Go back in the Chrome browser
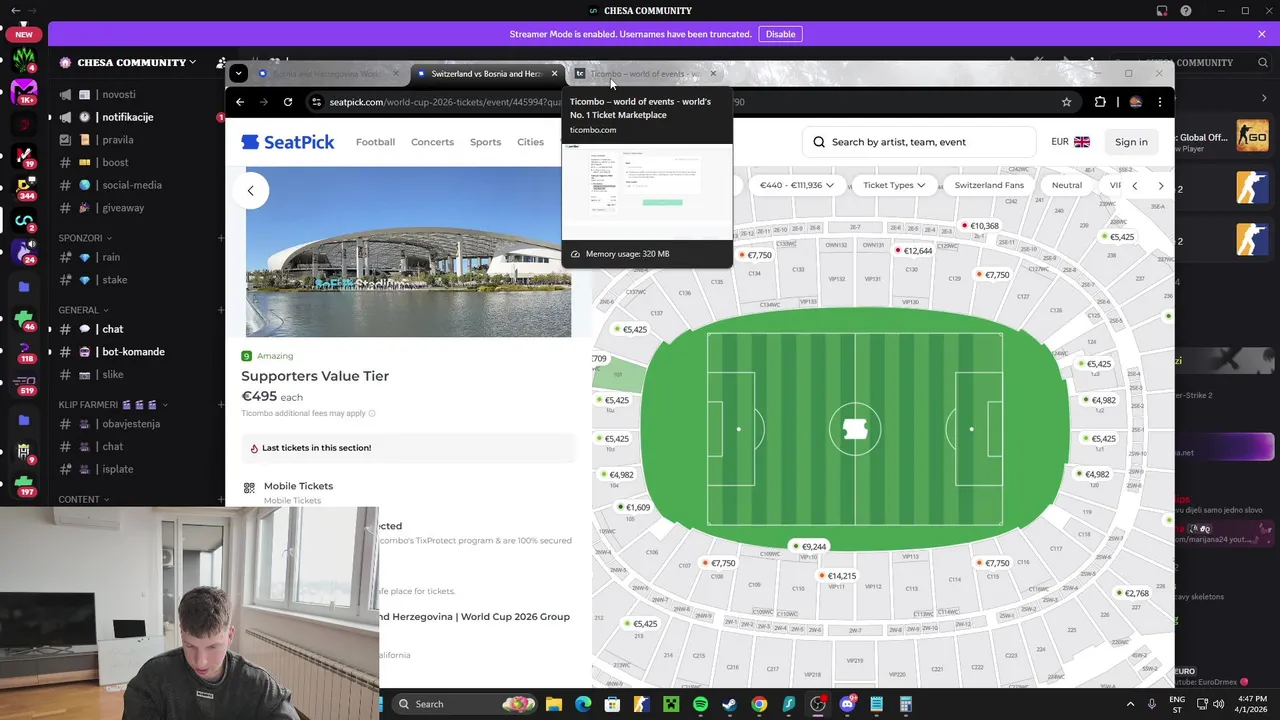Image resolution: width=1280 pixels, height=720 pixels. point(240,102)
